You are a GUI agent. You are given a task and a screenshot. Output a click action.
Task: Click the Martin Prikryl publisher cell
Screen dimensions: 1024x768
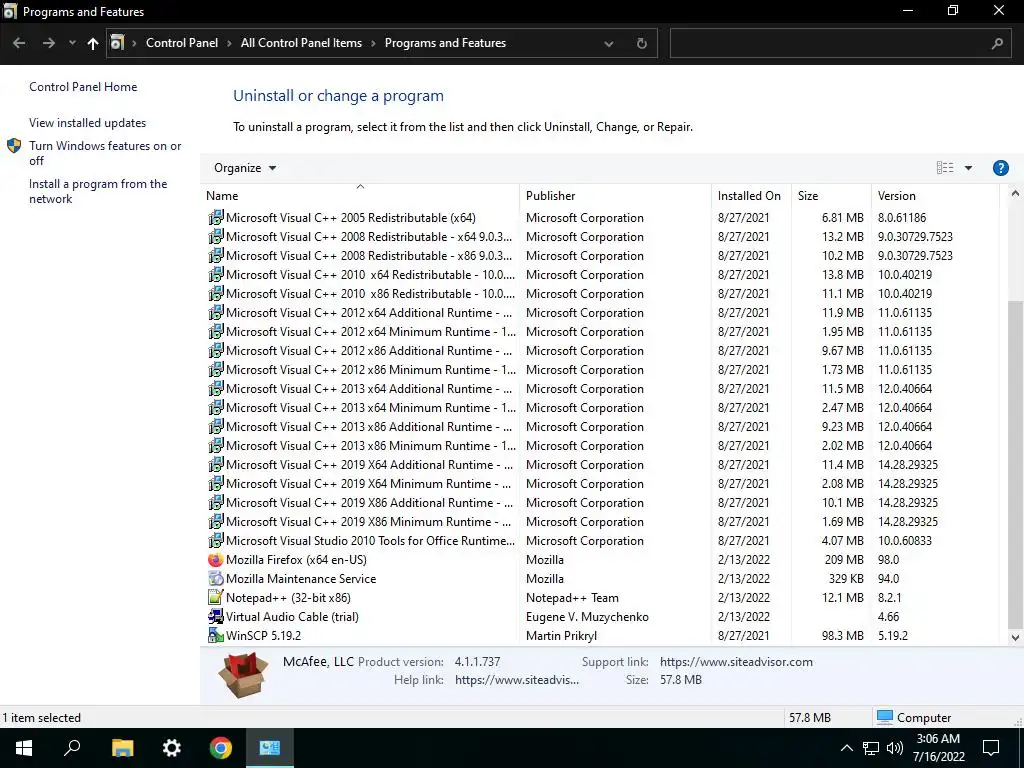[561, 635]
